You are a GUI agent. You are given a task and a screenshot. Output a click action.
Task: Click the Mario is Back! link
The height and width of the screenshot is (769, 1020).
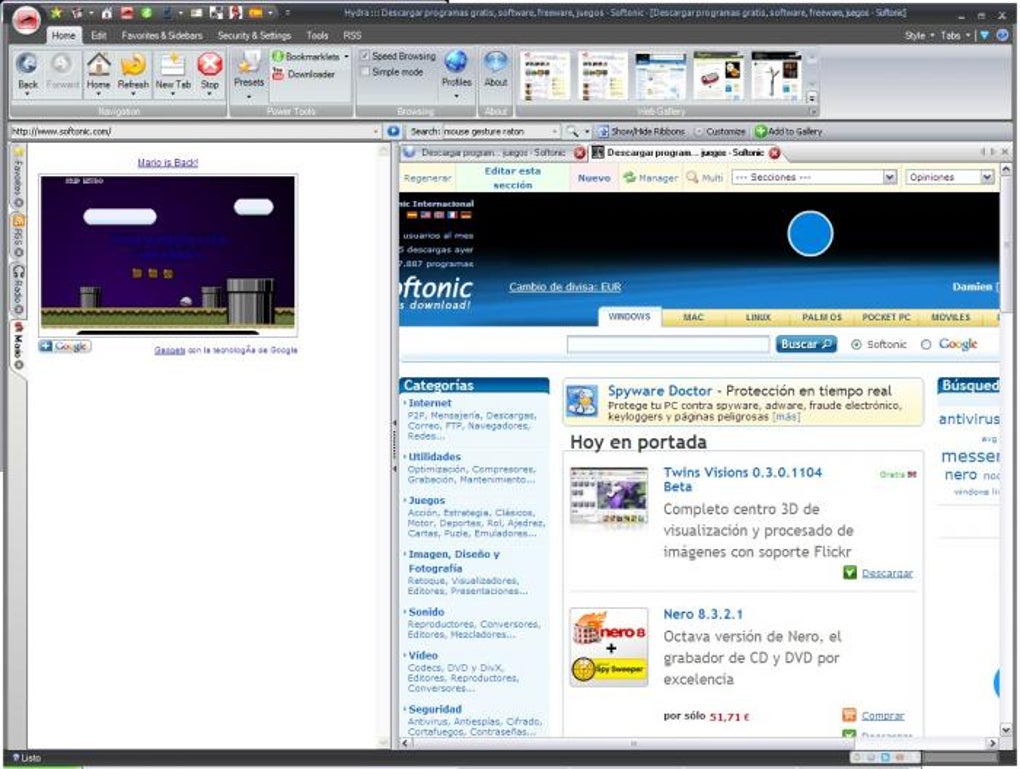point(168,163)
